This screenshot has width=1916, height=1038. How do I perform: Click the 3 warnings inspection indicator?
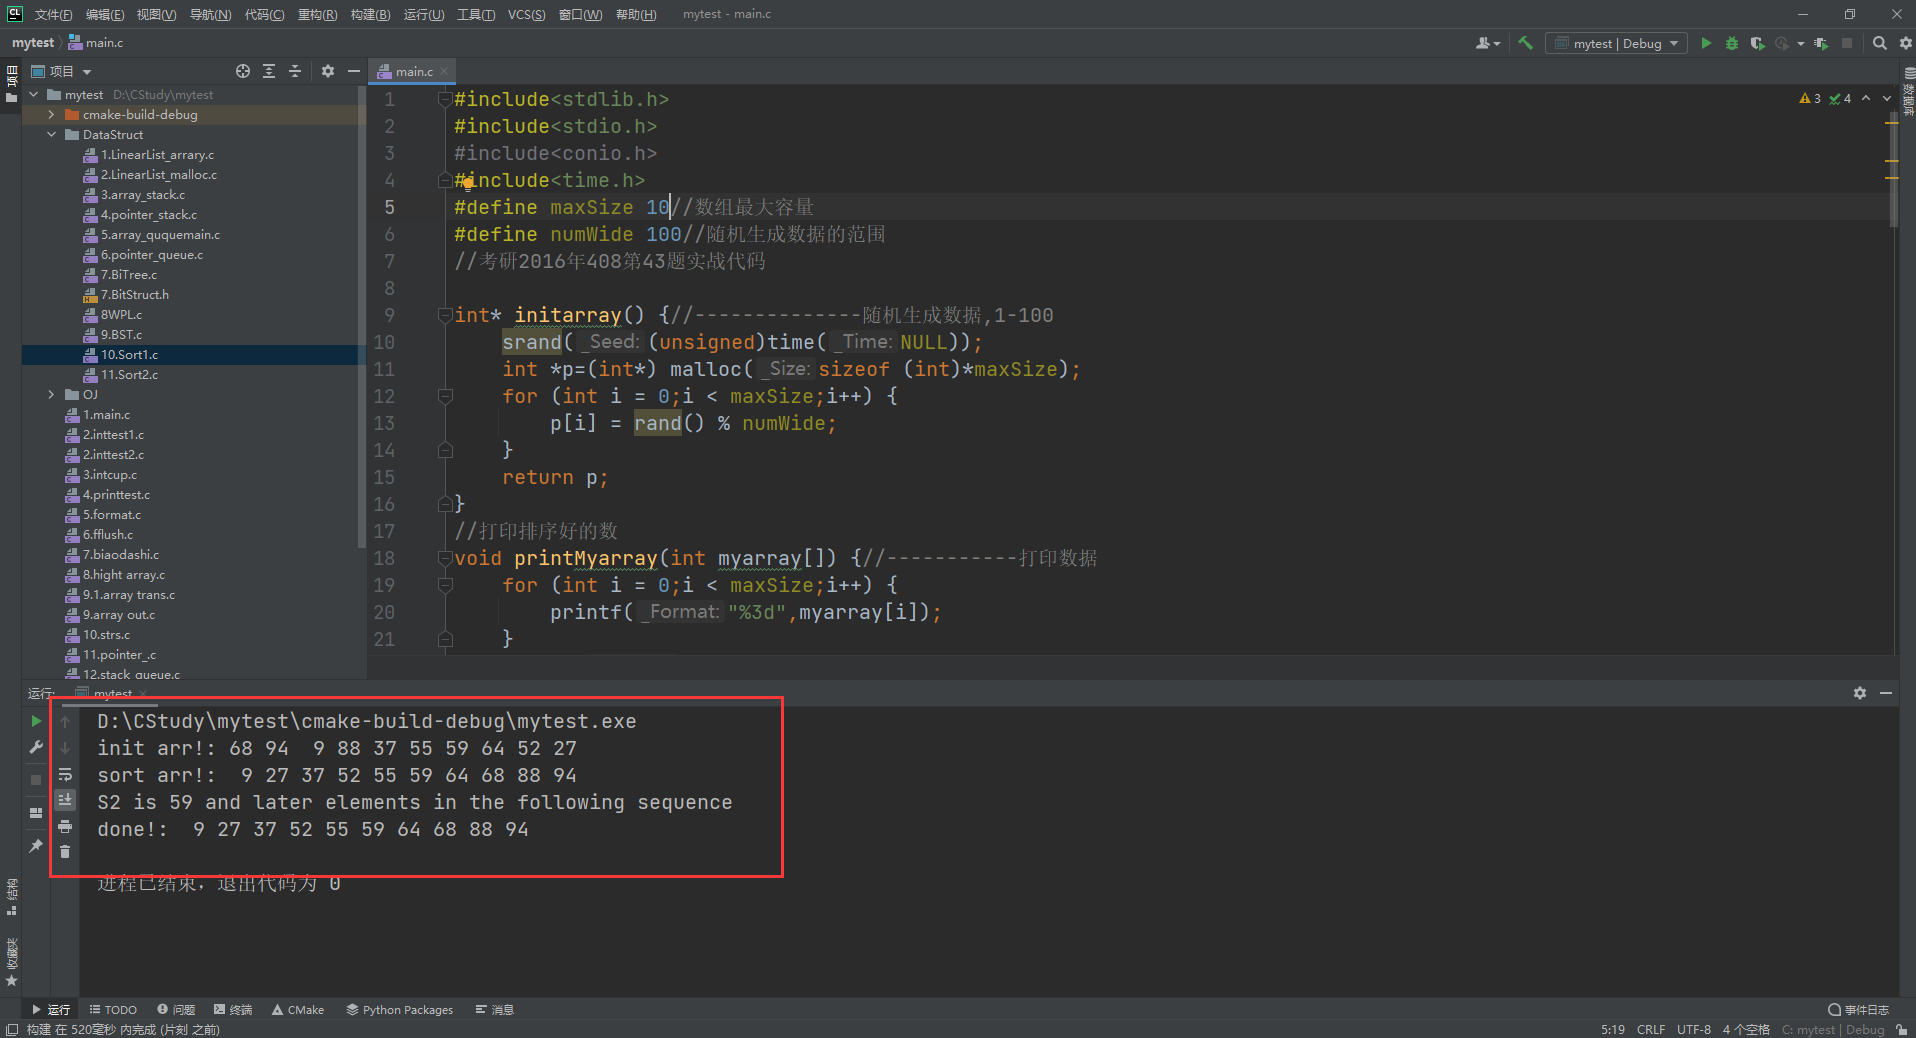tap(1810, 98)
